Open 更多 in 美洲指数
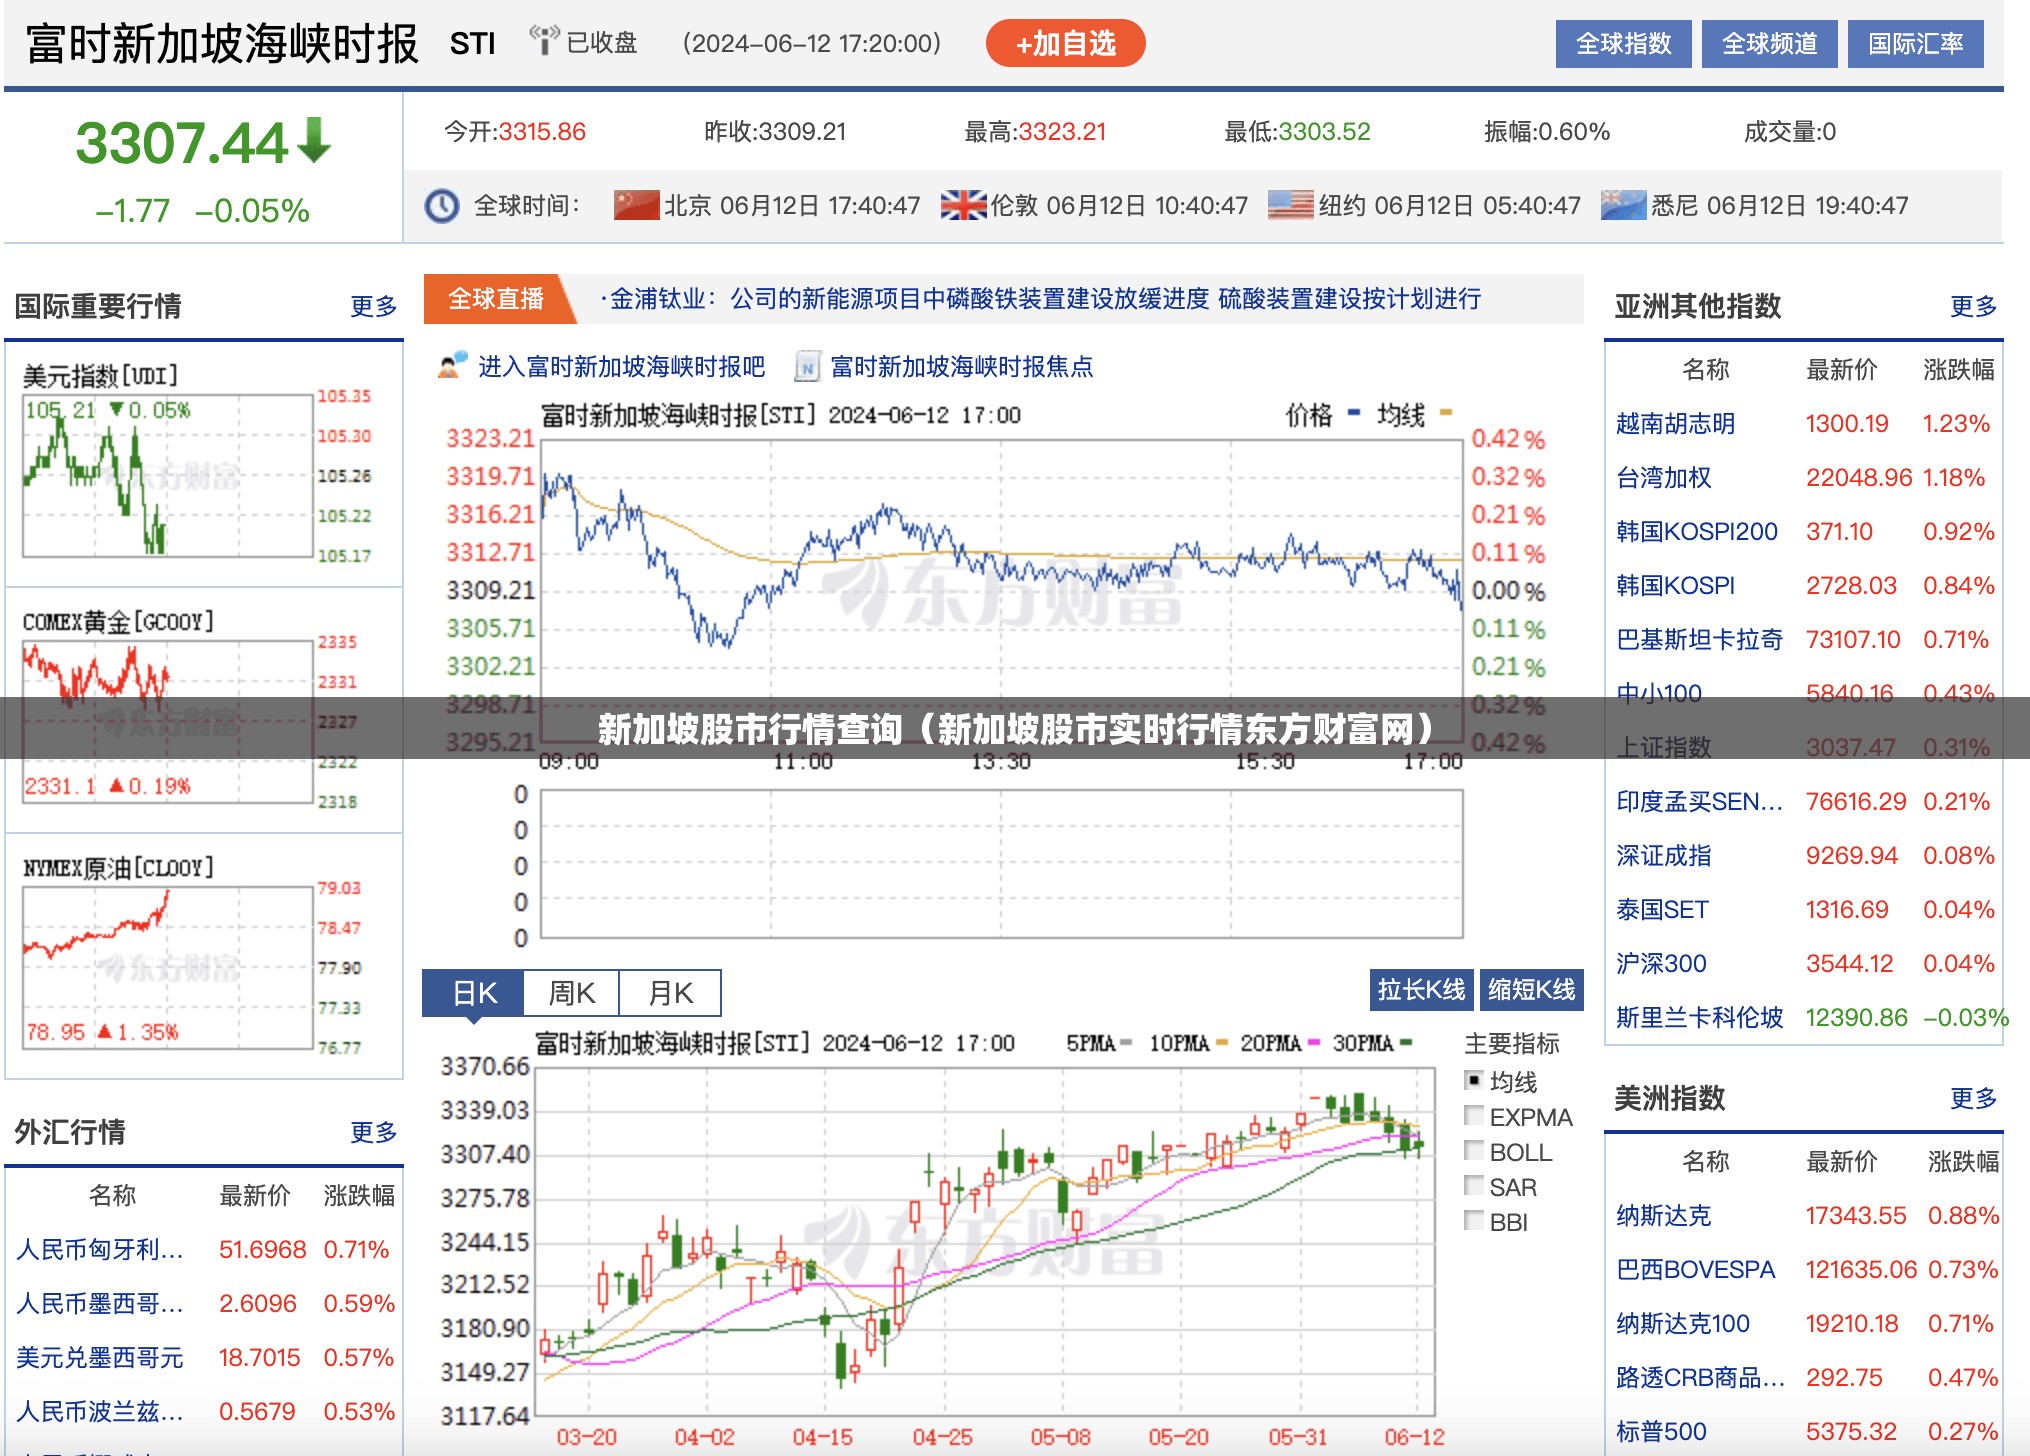 pos(1974,1098)
